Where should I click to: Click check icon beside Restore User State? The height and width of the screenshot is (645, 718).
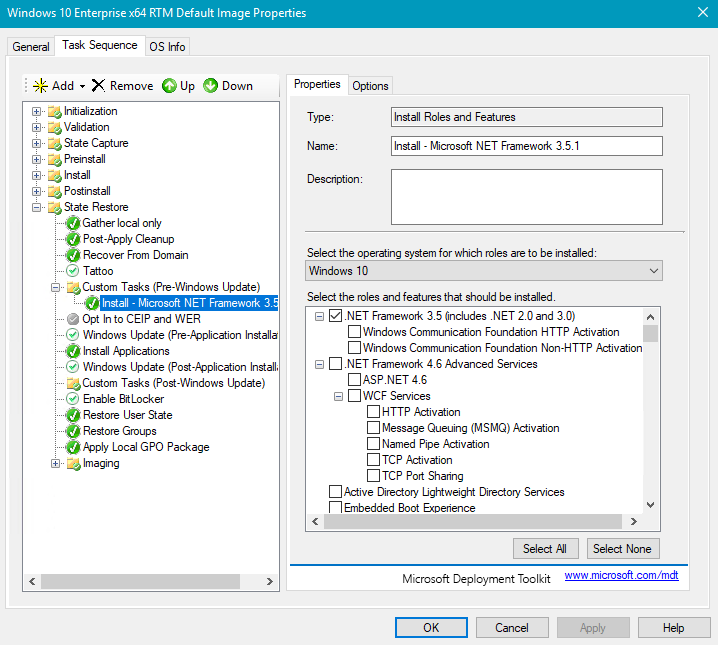73,415
